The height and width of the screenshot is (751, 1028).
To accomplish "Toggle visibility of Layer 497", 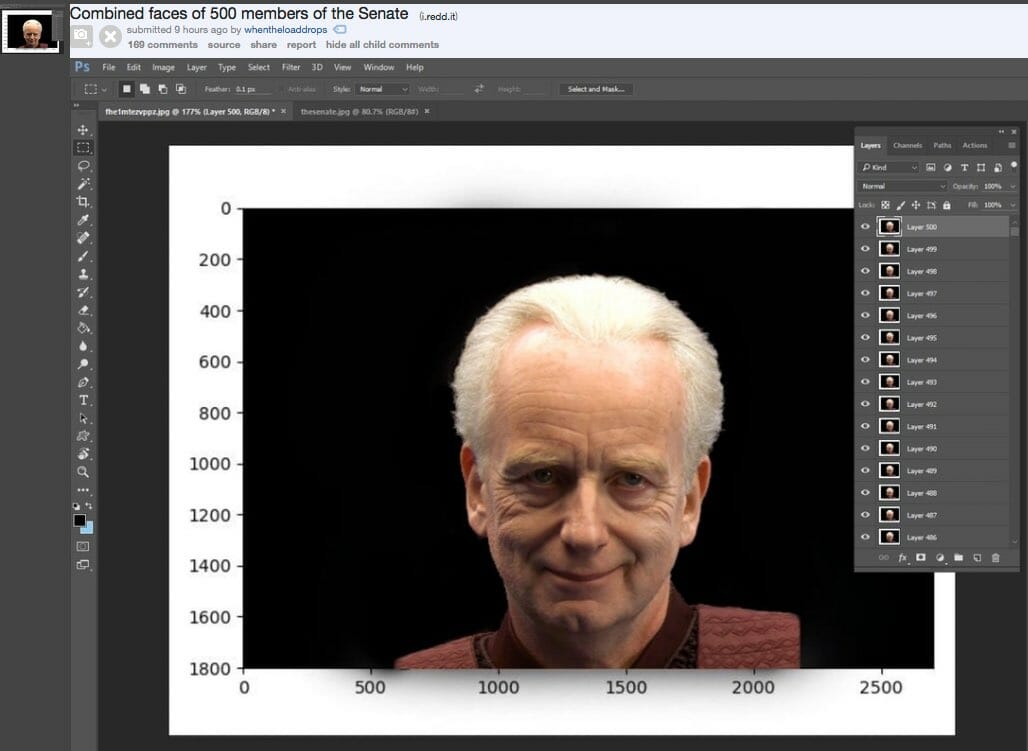I will click(x=865, y=293).
